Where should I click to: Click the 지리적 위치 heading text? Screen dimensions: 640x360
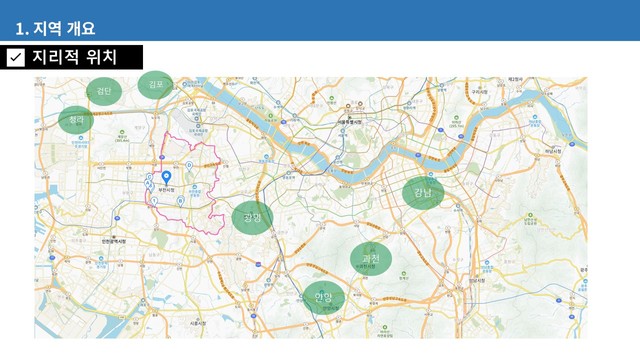(x=74, y=57)
